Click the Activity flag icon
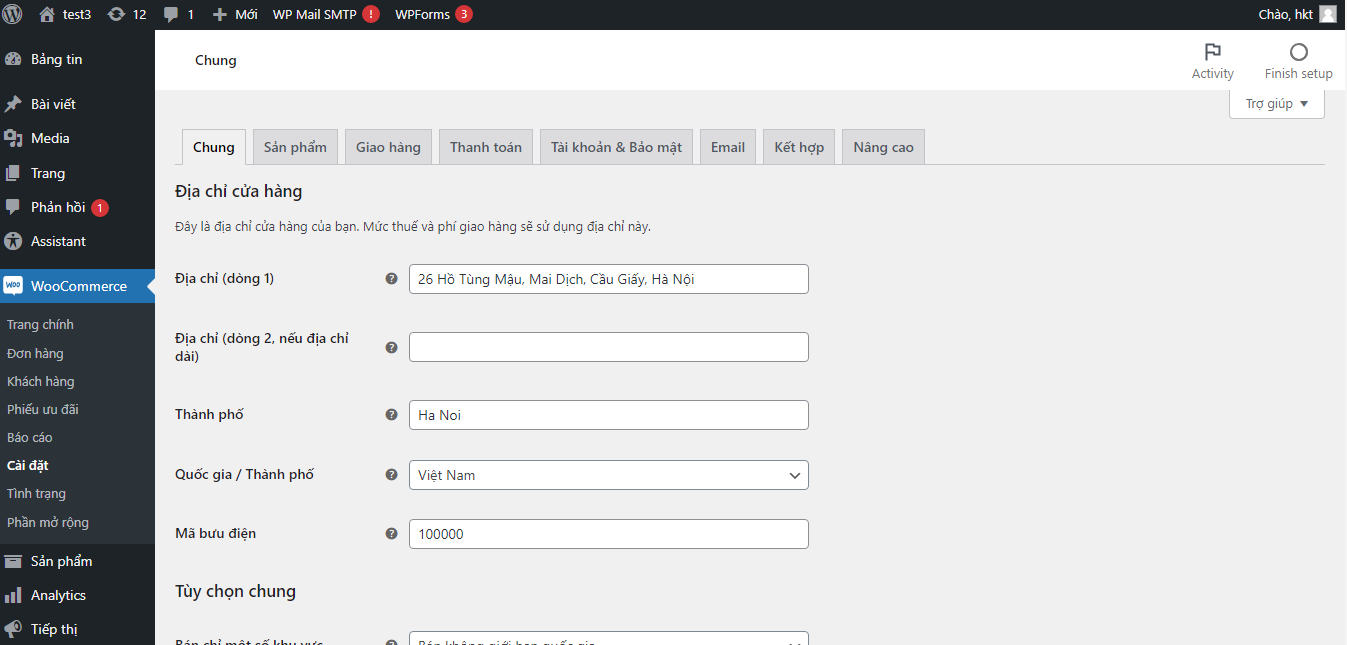This screenshot has height=645, width=1347. point(1212,52)
